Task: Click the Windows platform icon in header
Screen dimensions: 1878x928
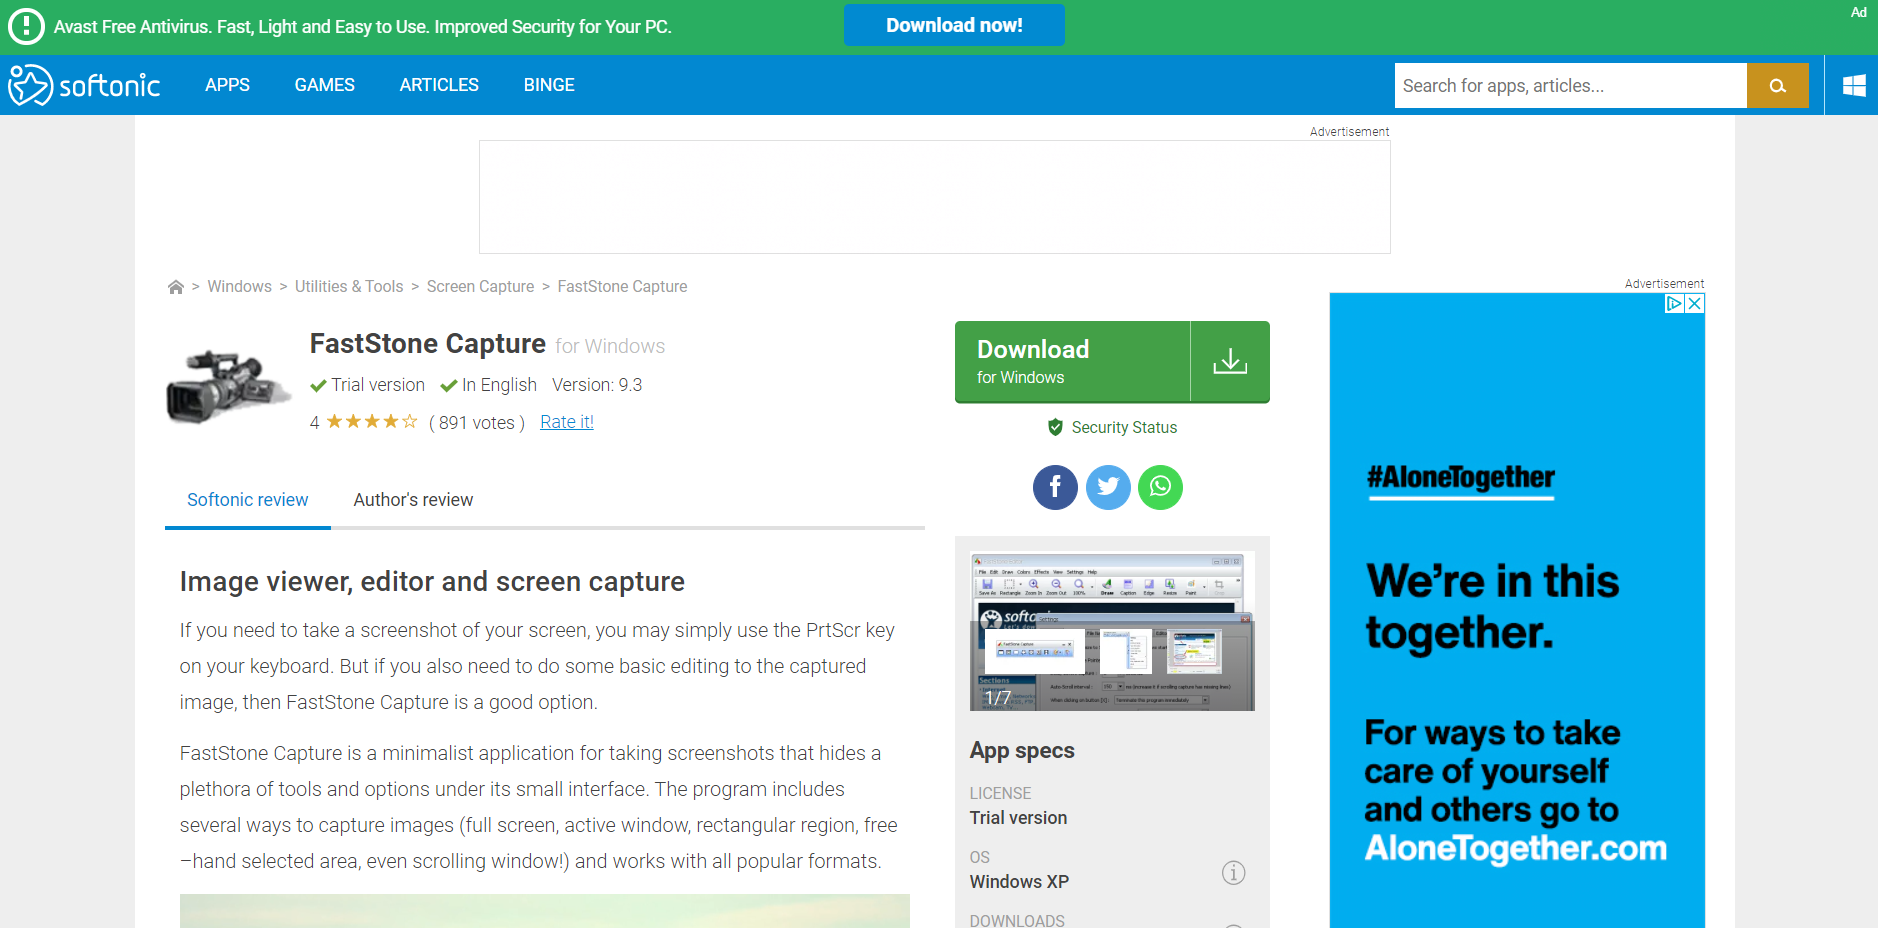Action: pos(1853,85)
